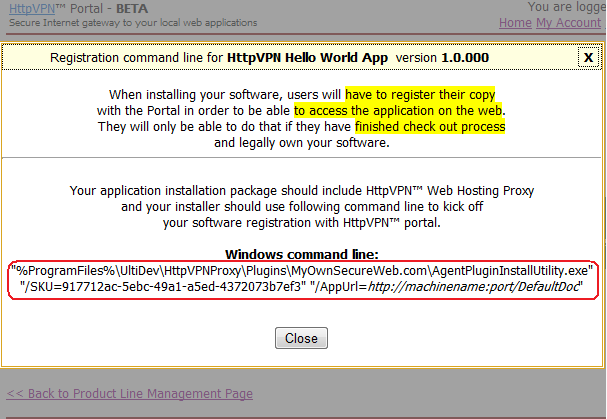Dismiss dialog with the X button
The width and height of the screenshot is (607, 419).
point(588,57)
